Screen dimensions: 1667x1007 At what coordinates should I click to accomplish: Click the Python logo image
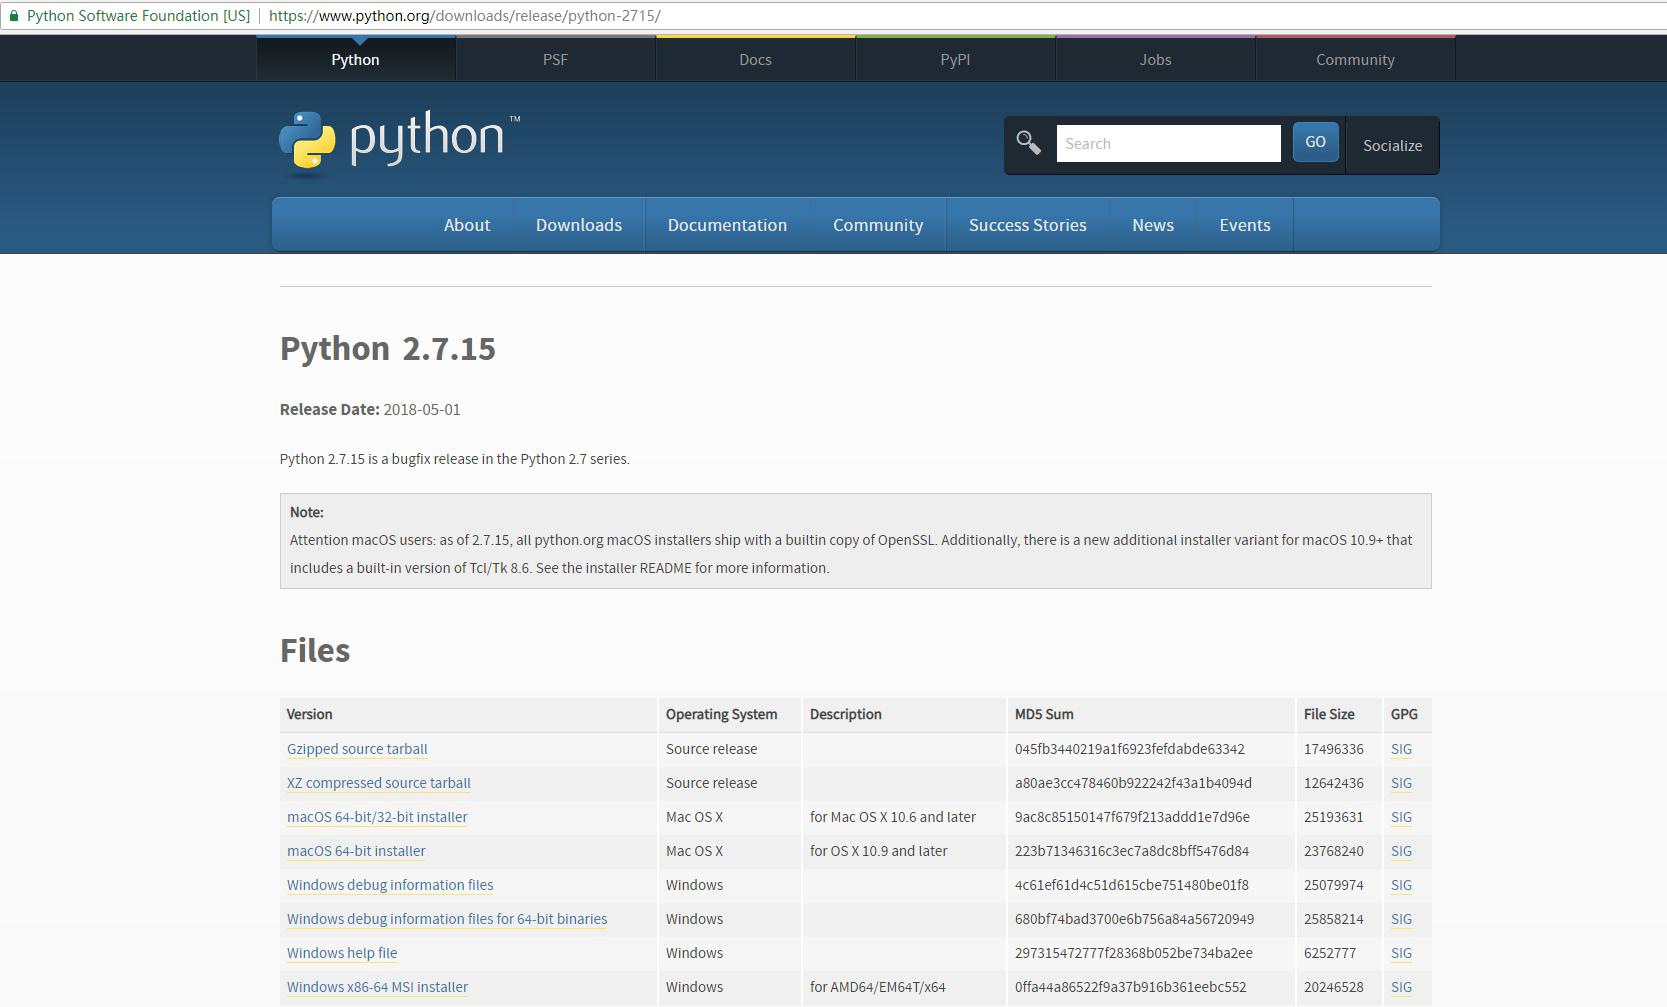point(400,144)
